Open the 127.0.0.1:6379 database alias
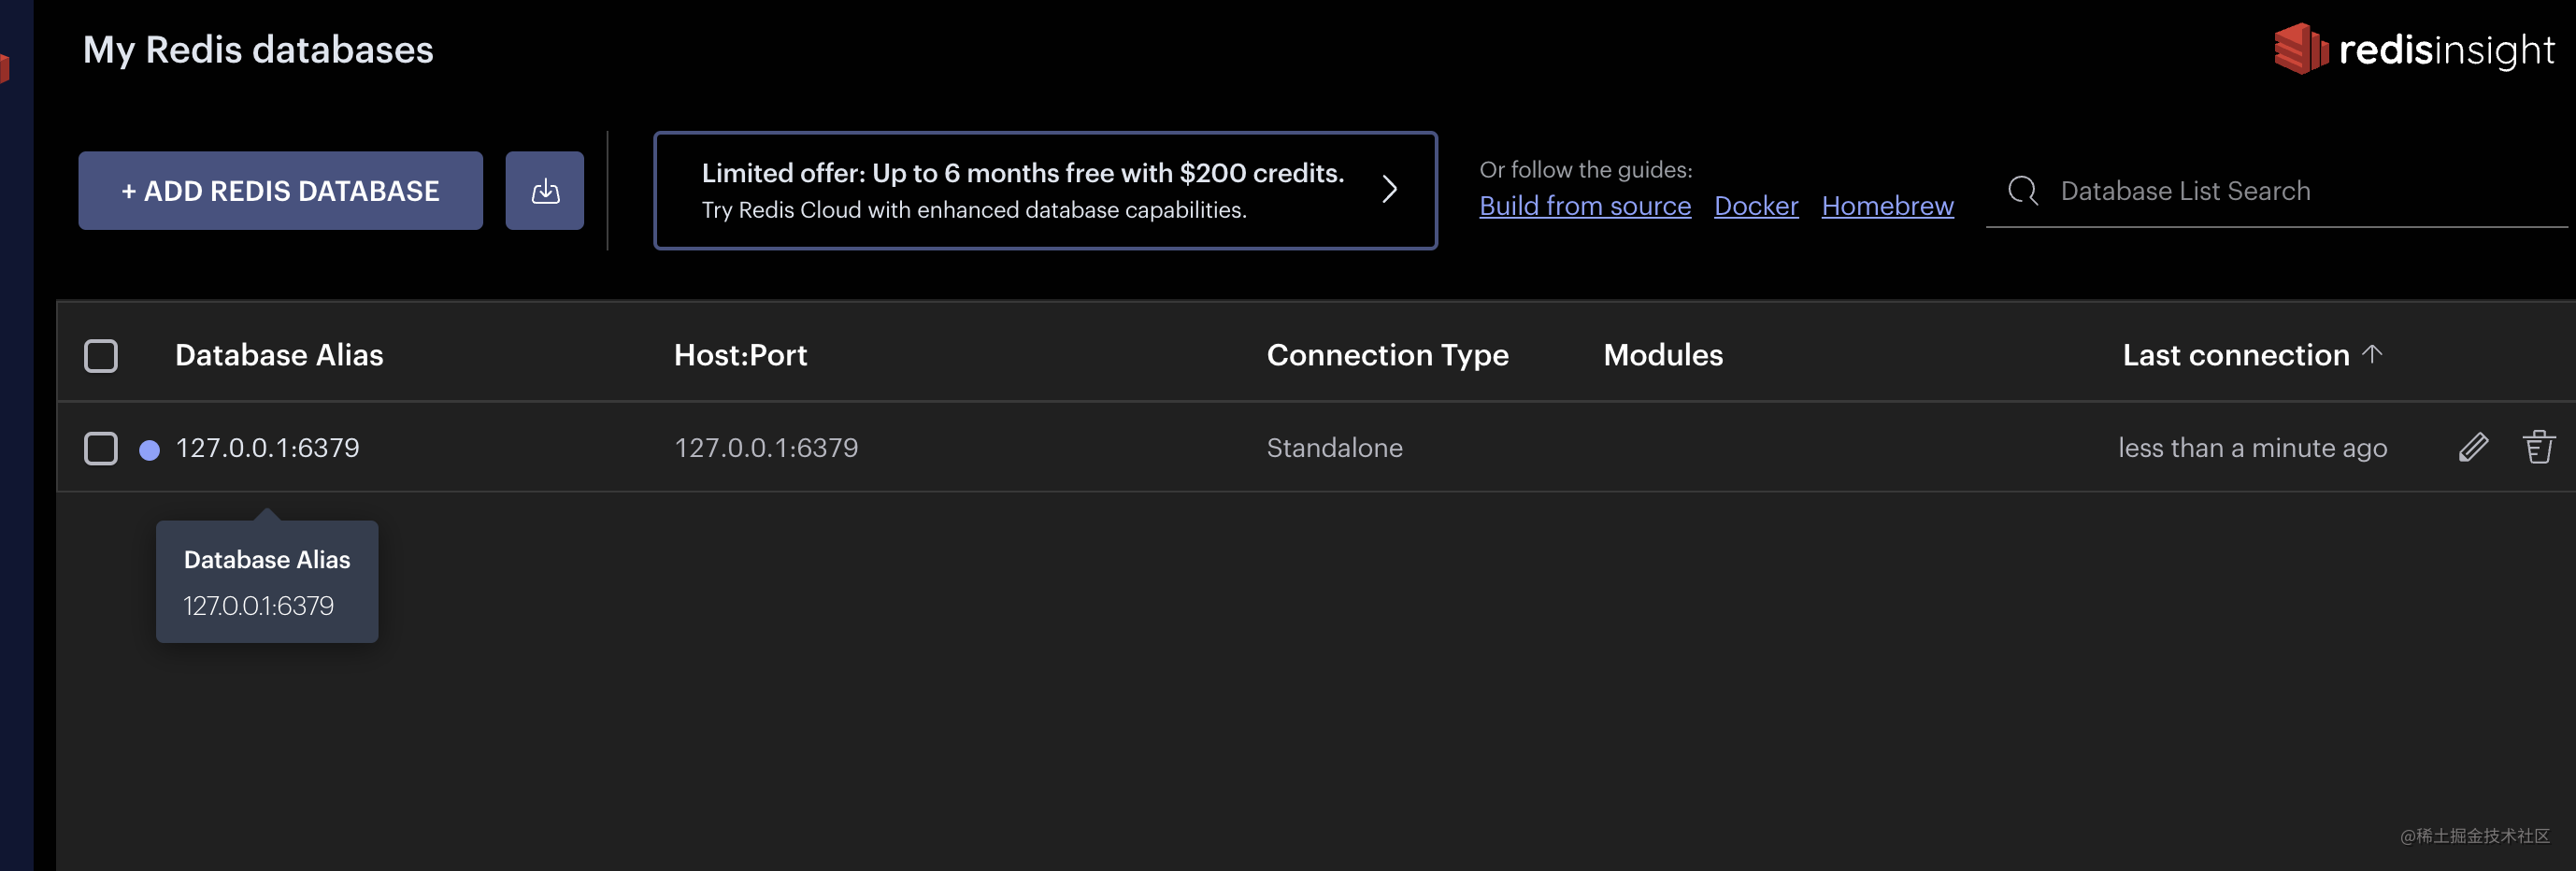This screenshot has width=2576, height=871. pos(267,448)
